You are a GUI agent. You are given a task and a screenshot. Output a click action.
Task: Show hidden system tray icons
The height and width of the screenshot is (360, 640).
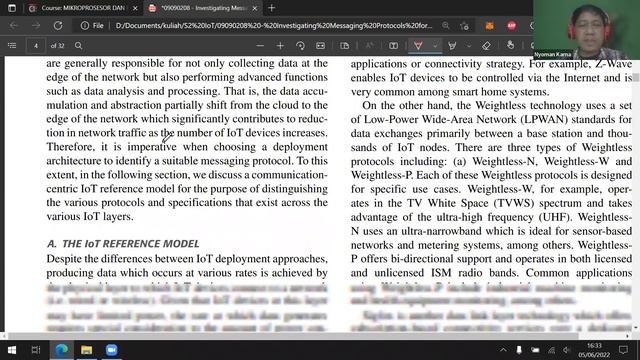coord(503,350)
